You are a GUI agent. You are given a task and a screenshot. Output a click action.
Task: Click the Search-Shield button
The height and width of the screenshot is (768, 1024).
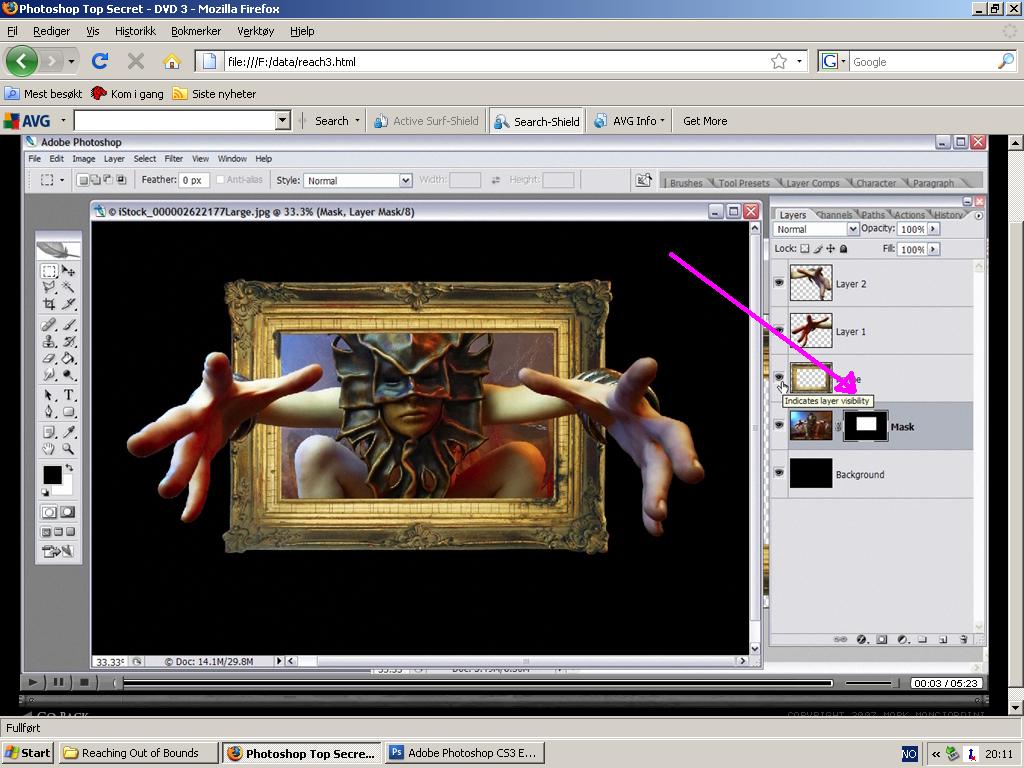[x=537, y=121]
